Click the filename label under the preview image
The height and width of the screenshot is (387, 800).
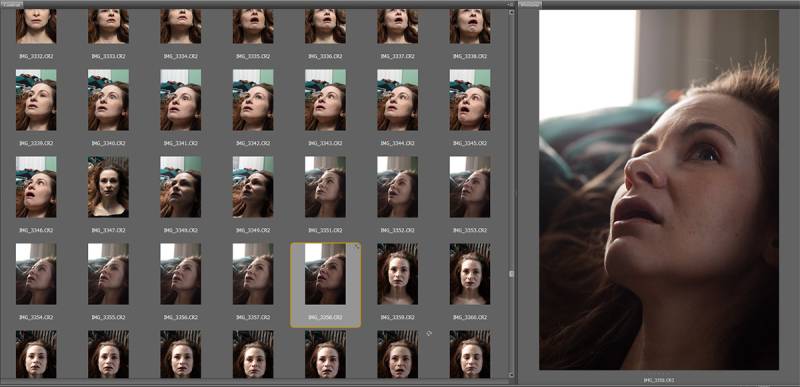click(x=659, y=380)
